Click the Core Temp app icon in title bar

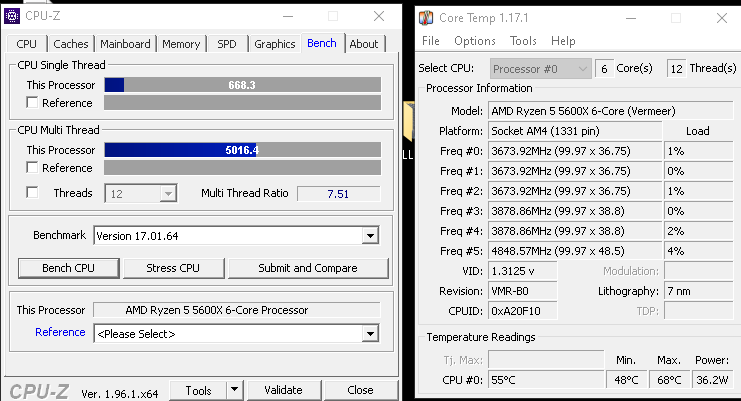426,18
